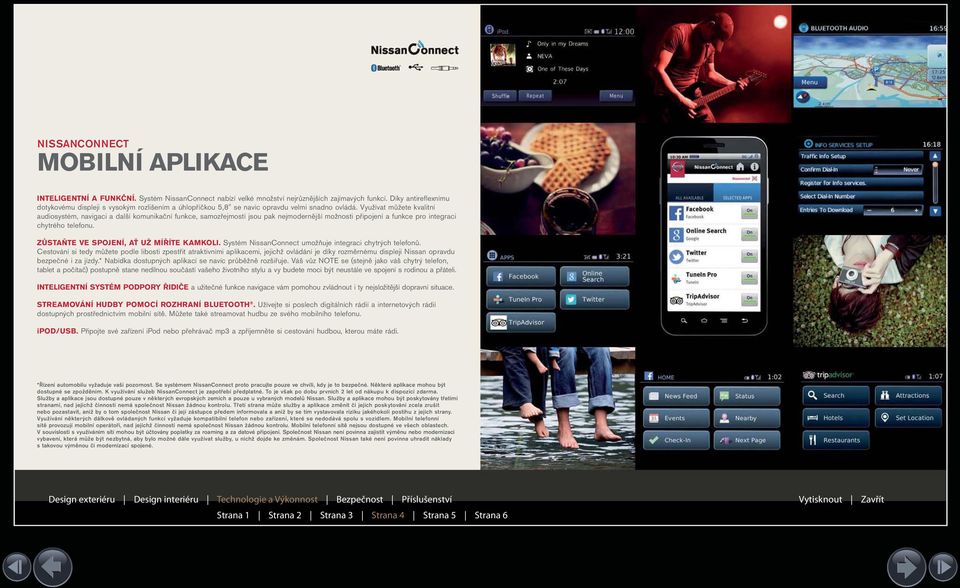
Task: Click the guitarist photo thumbnail
Action: tap(713, 64)
